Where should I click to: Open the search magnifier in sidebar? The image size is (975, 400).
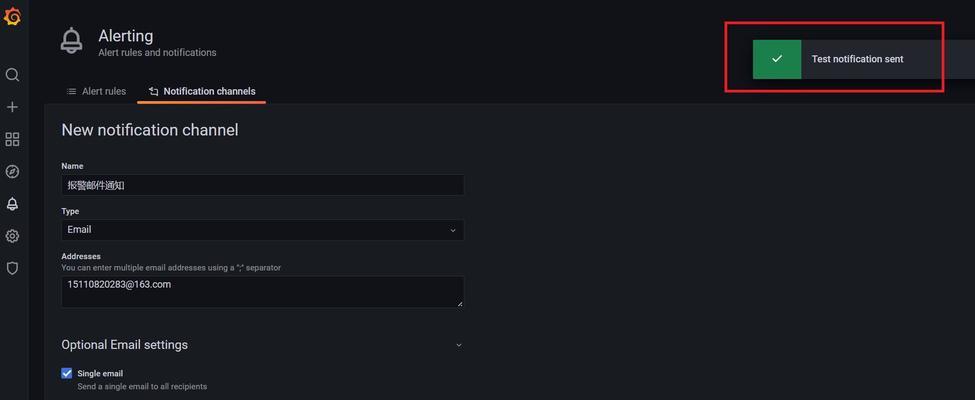point(12,75)
